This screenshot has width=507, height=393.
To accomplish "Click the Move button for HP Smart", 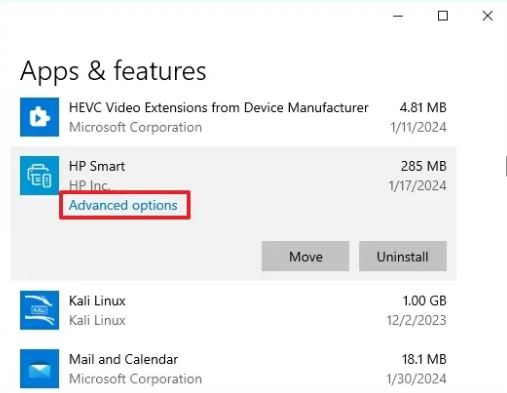I will point(305,256).
